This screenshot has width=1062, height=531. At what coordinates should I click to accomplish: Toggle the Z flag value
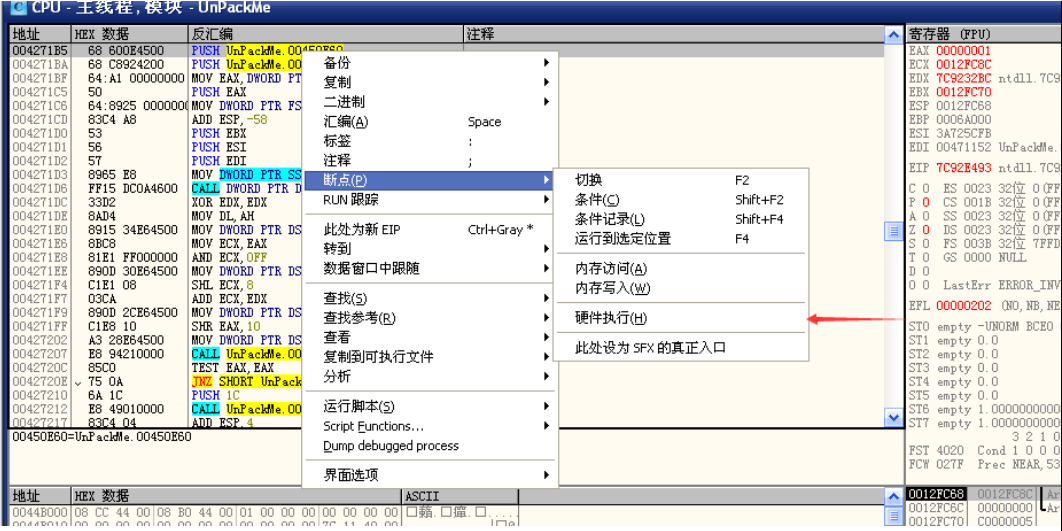pos(925,230)
